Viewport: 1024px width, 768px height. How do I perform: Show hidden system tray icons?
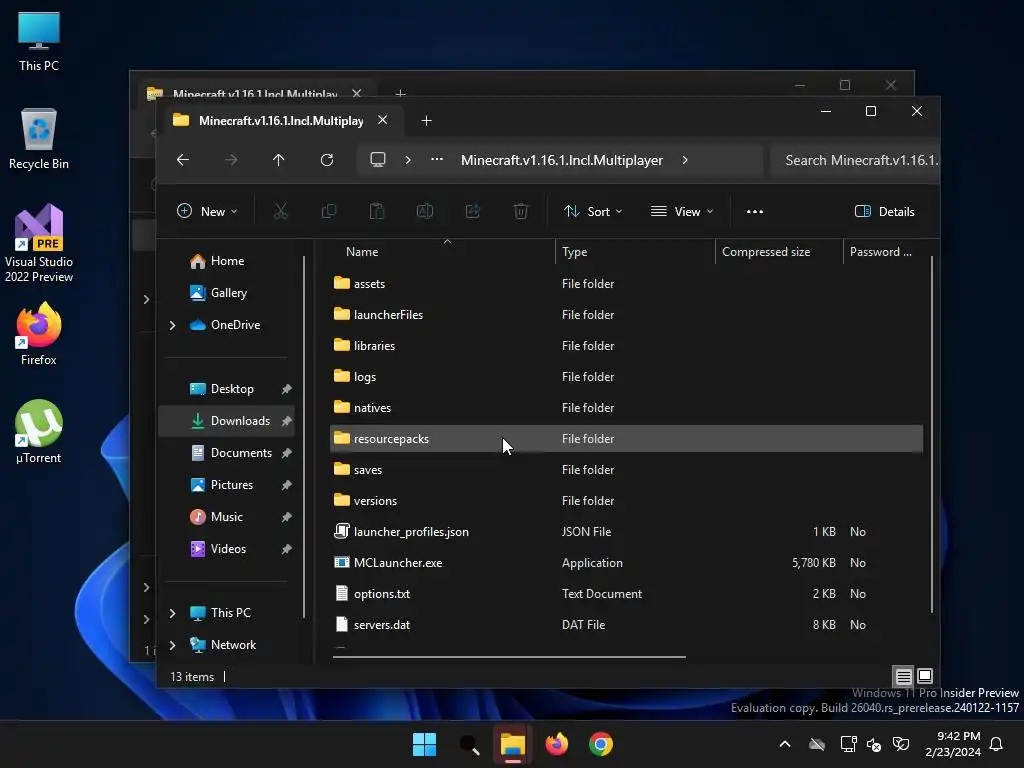click(785, 744)
